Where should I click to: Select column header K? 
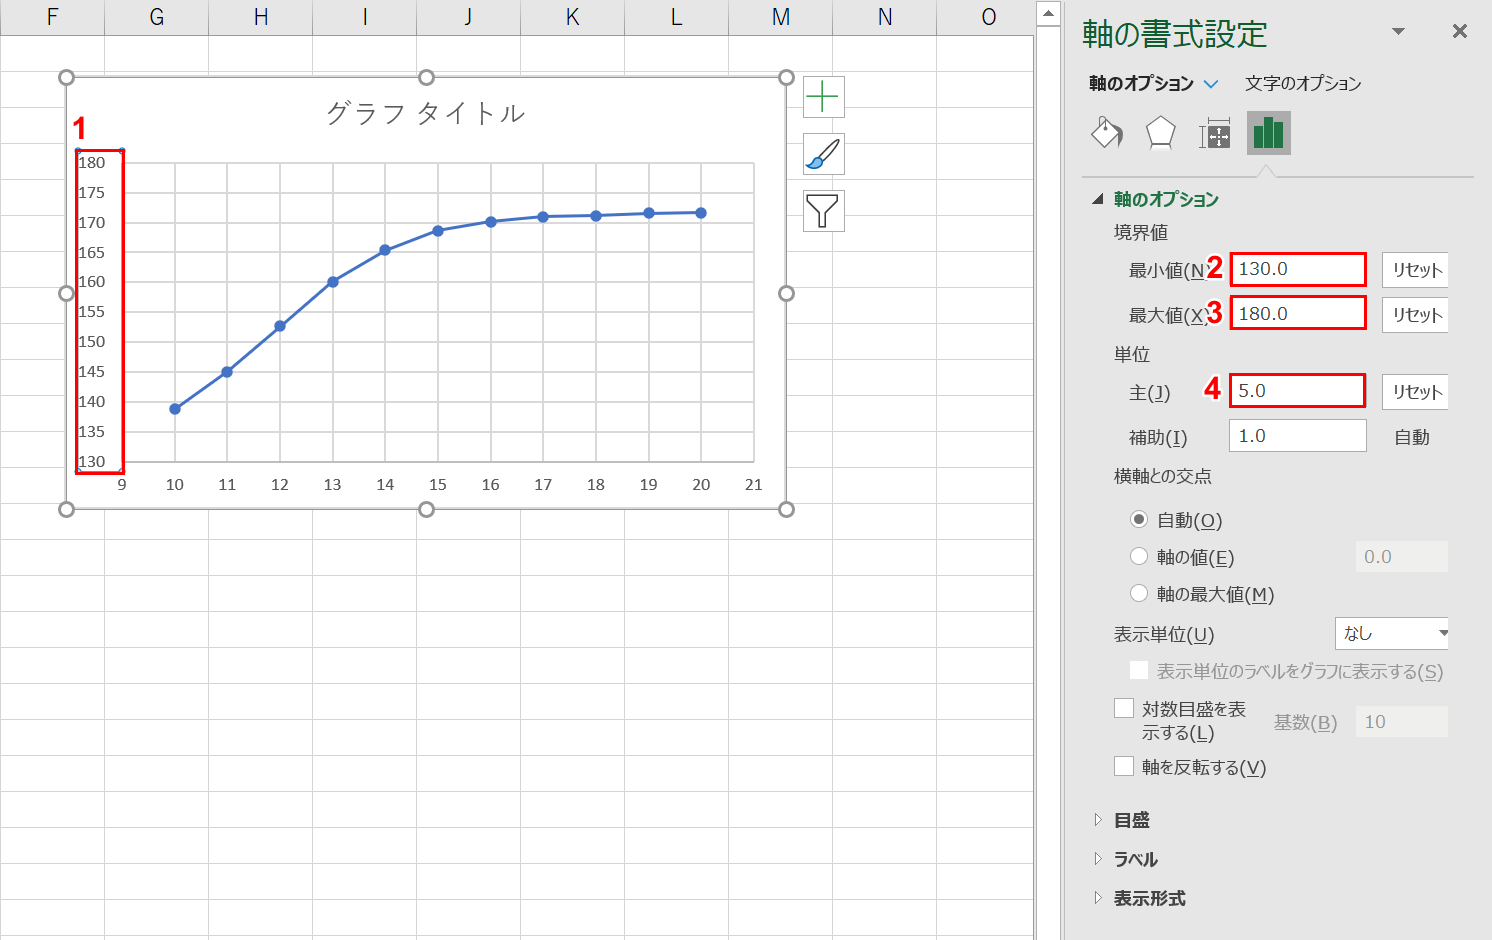coord(573,17)
